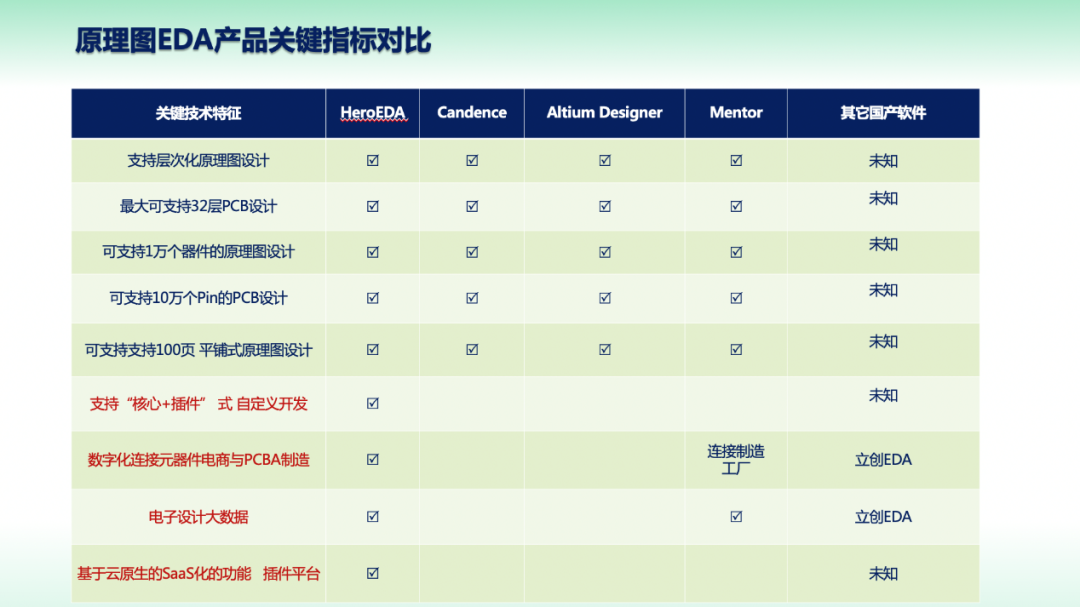Screen dimensions: 1080x607
Task: Select the red row label 支持"核心+插件"式 自定义开发
Action: tap(198, 404)
